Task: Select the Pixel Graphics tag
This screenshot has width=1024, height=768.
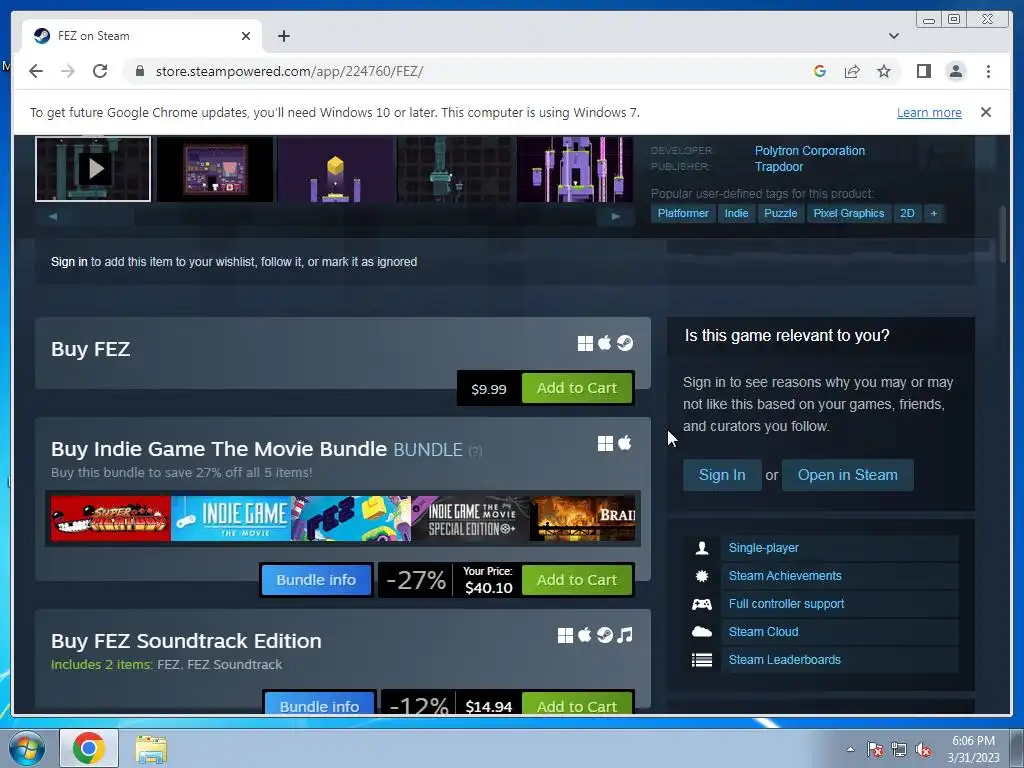Action: 848,214
